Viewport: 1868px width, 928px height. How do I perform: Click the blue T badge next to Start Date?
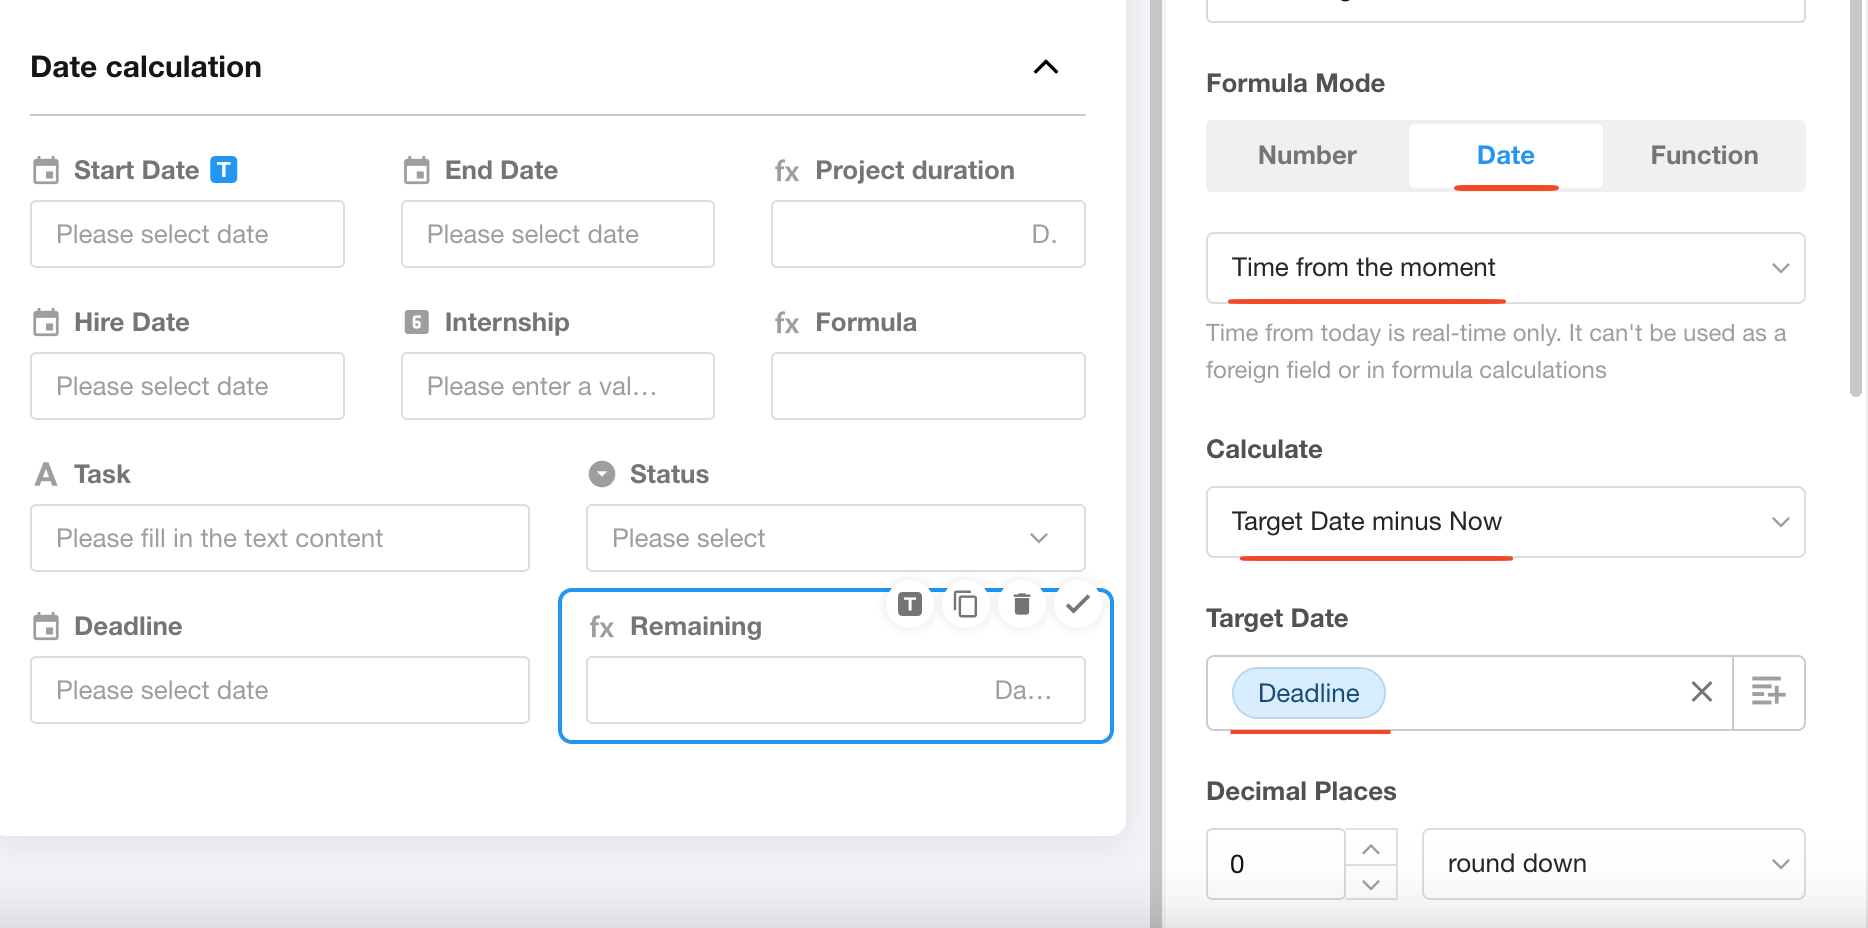223,170
